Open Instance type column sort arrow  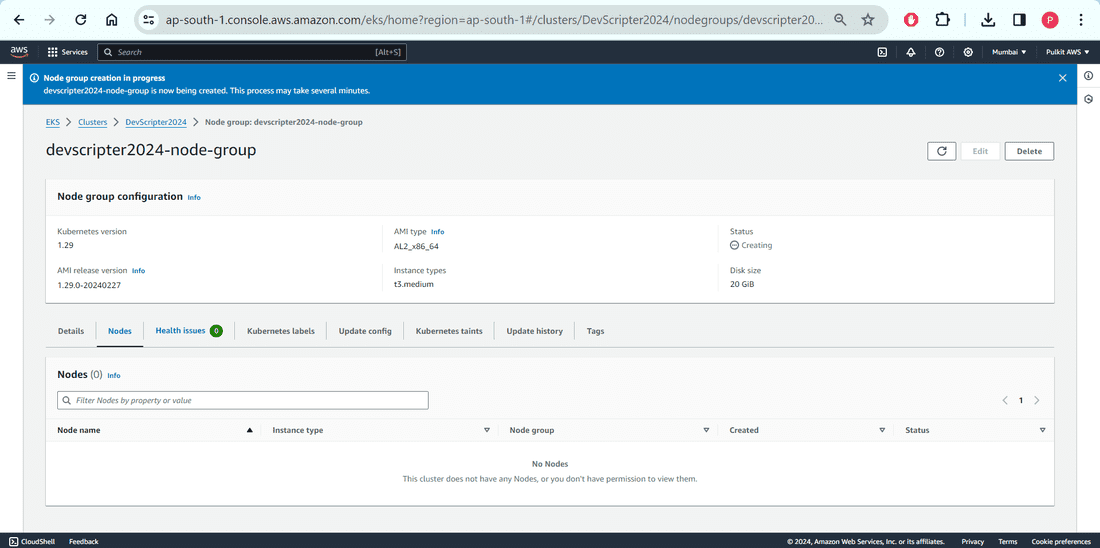[x=486, y=430]
